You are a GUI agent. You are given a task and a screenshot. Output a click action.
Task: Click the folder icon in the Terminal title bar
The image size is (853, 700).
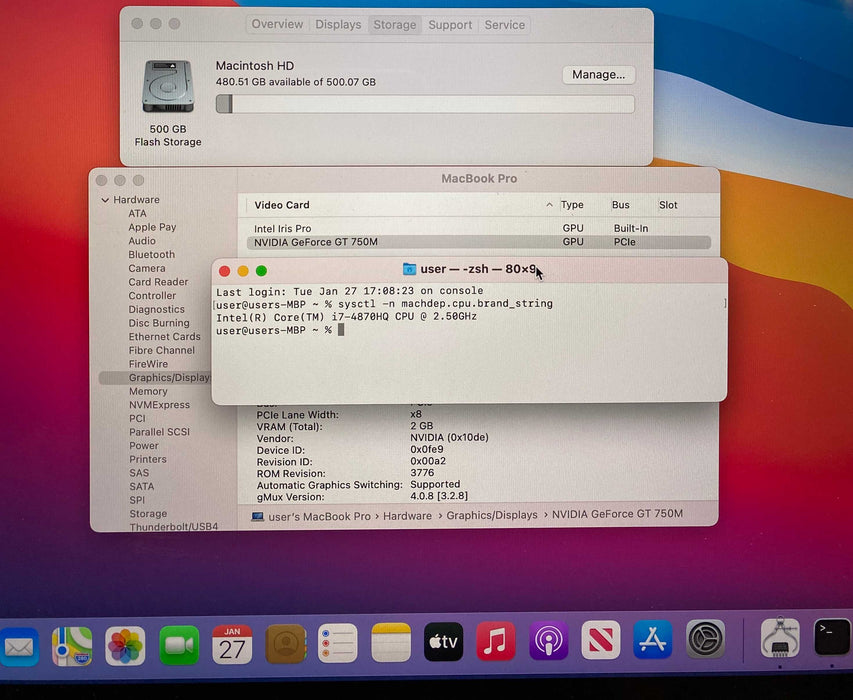(409, 269)
